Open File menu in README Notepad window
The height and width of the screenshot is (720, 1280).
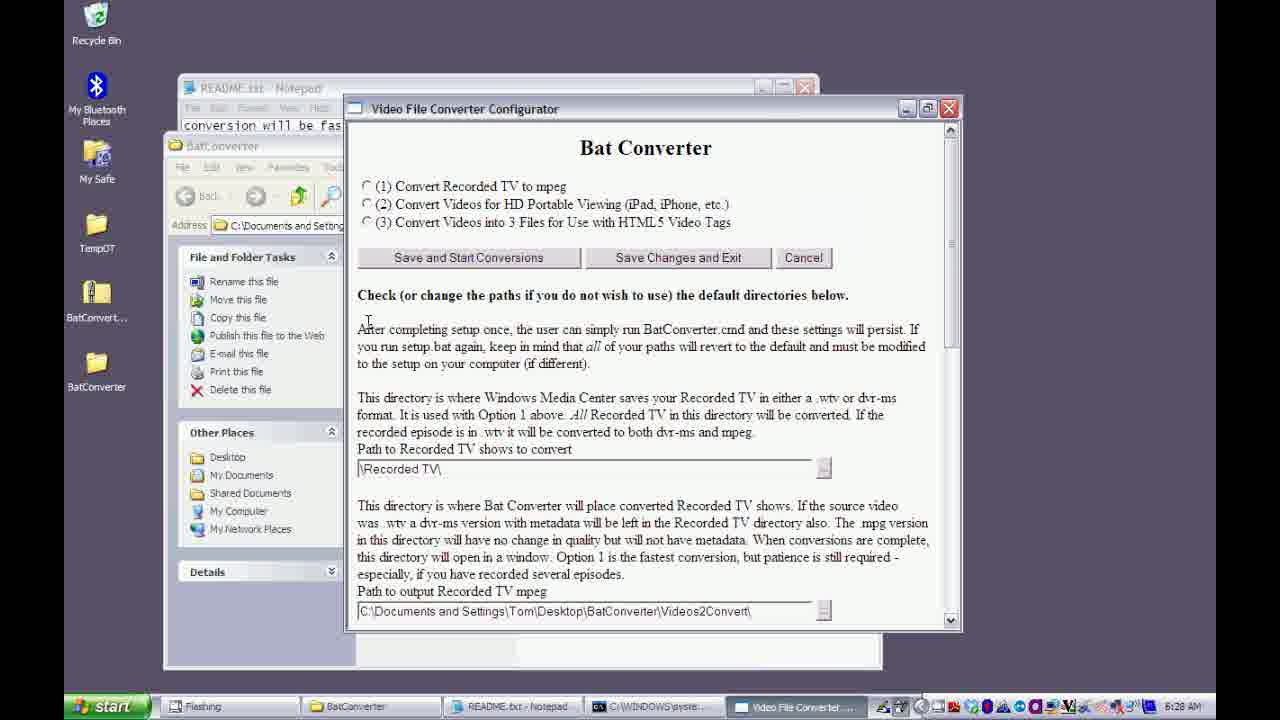[x=192, y=108]
